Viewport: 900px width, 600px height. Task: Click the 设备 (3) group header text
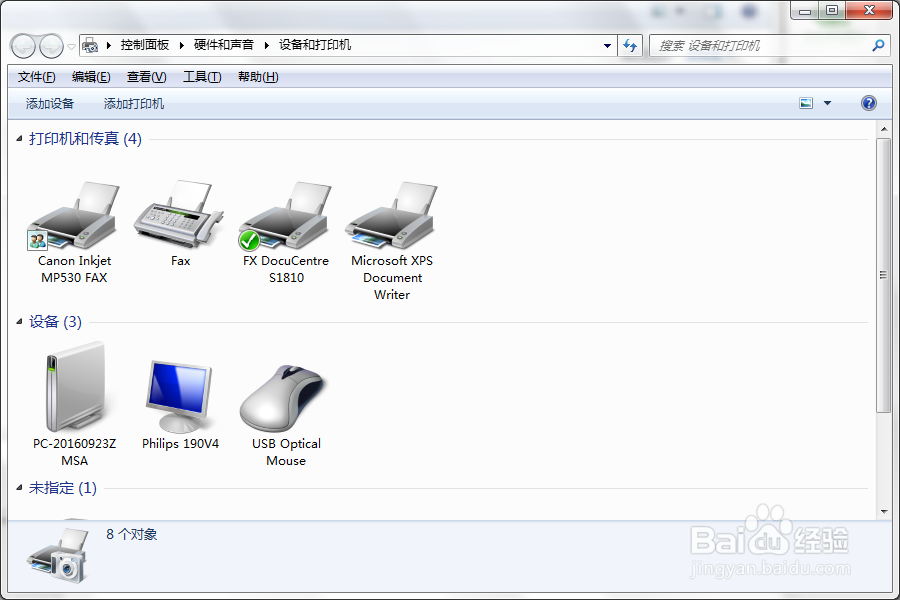(55, 322)
